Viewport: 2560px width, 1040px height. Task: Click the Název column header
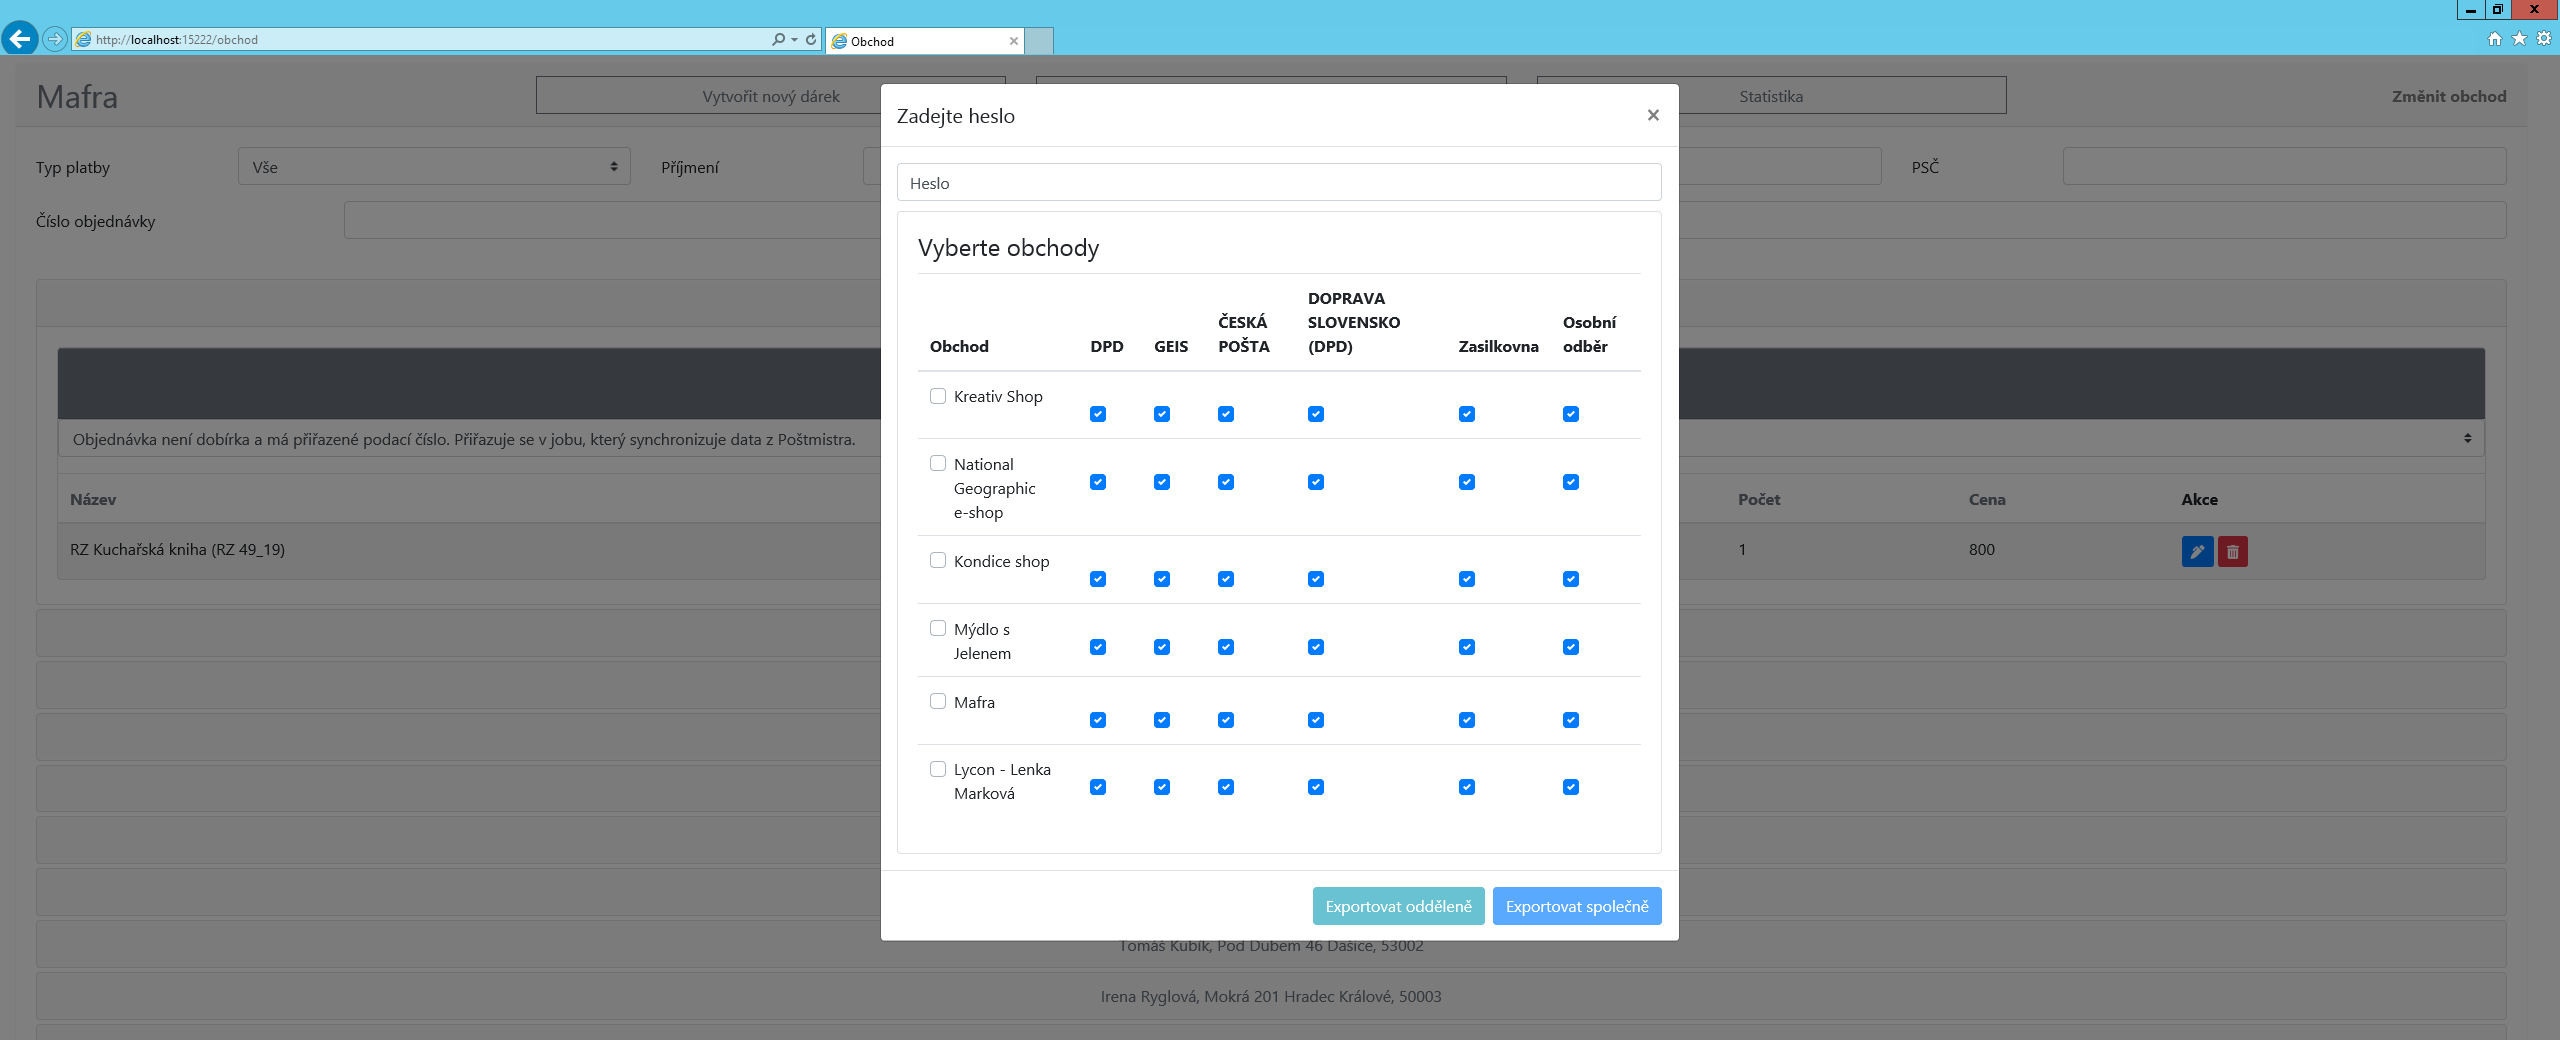click(x=93, y=499)
